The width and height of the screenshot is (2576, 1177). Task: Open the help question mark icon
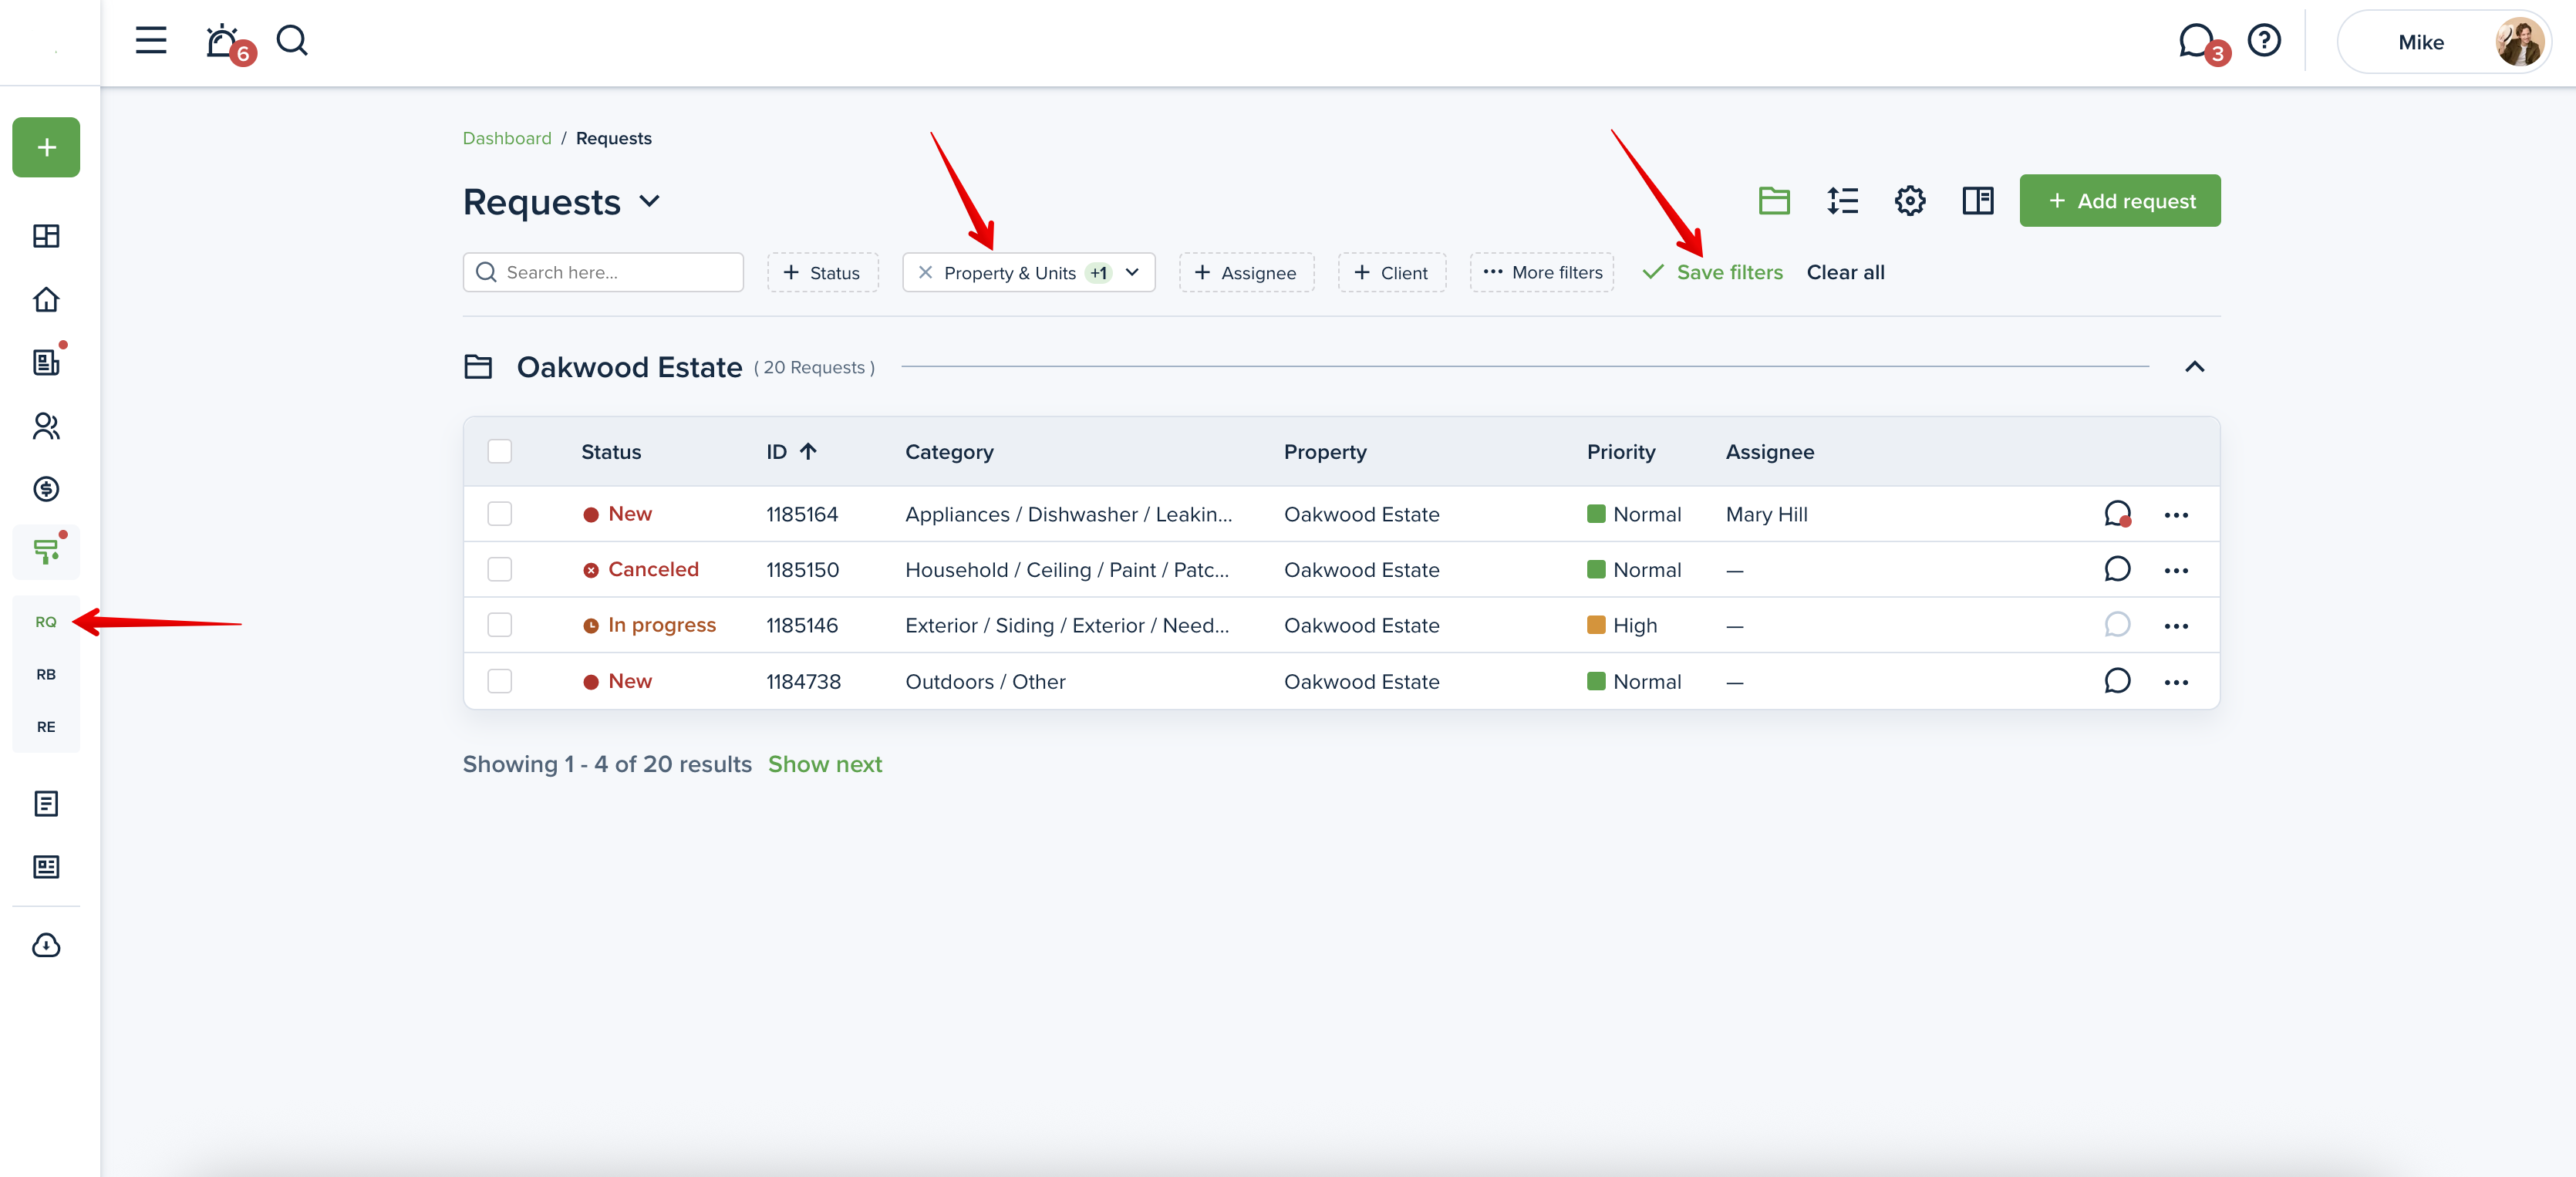[x=2263, y=41]
